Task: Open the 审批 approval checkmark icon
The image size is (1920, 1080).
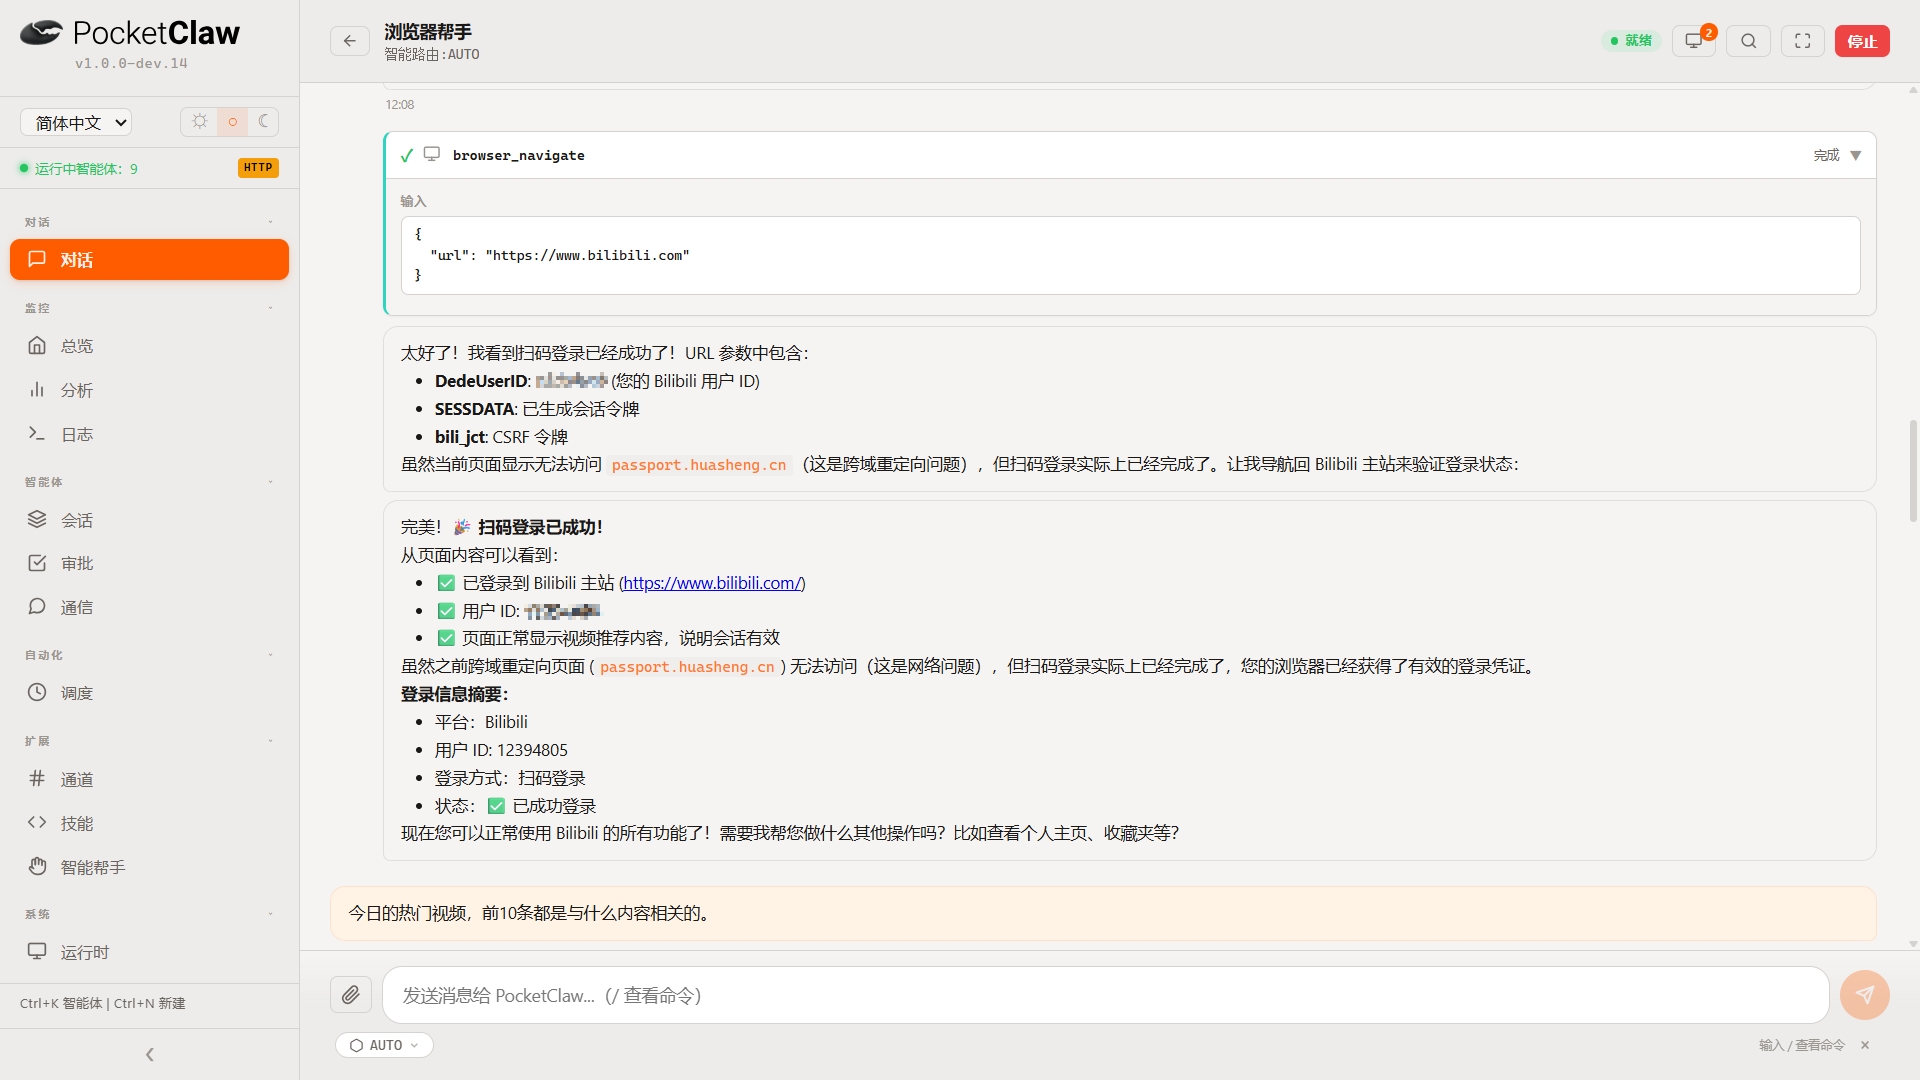Action: pyautogui.click(x=37, y=563)
